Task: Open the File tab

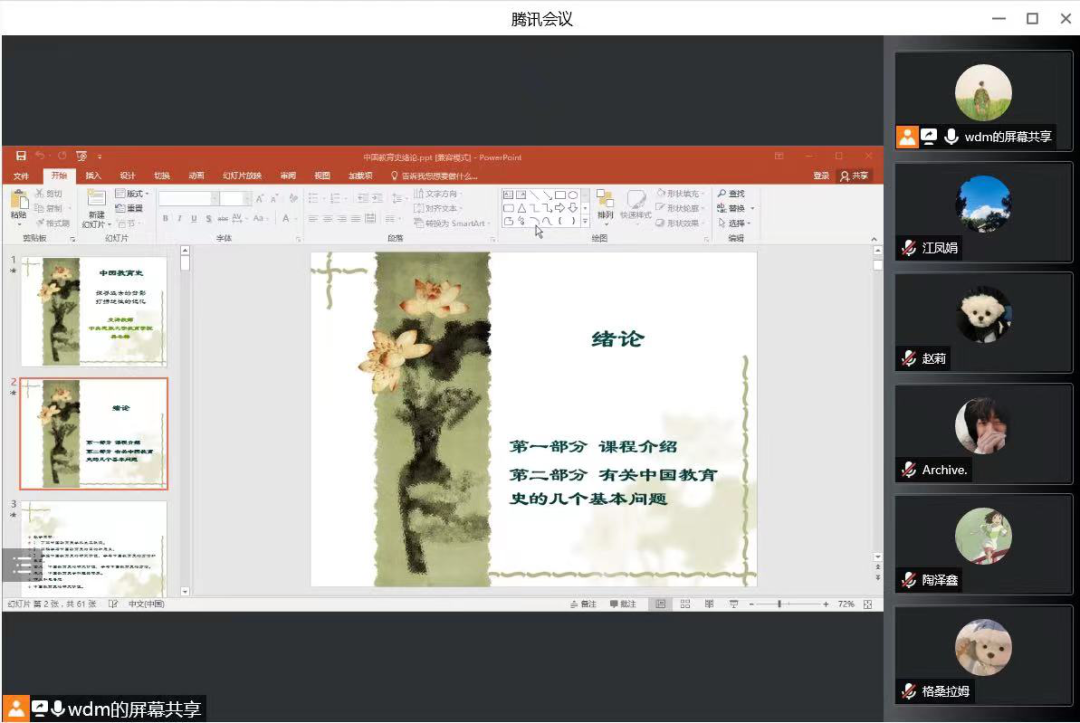Action: (21, 176)
